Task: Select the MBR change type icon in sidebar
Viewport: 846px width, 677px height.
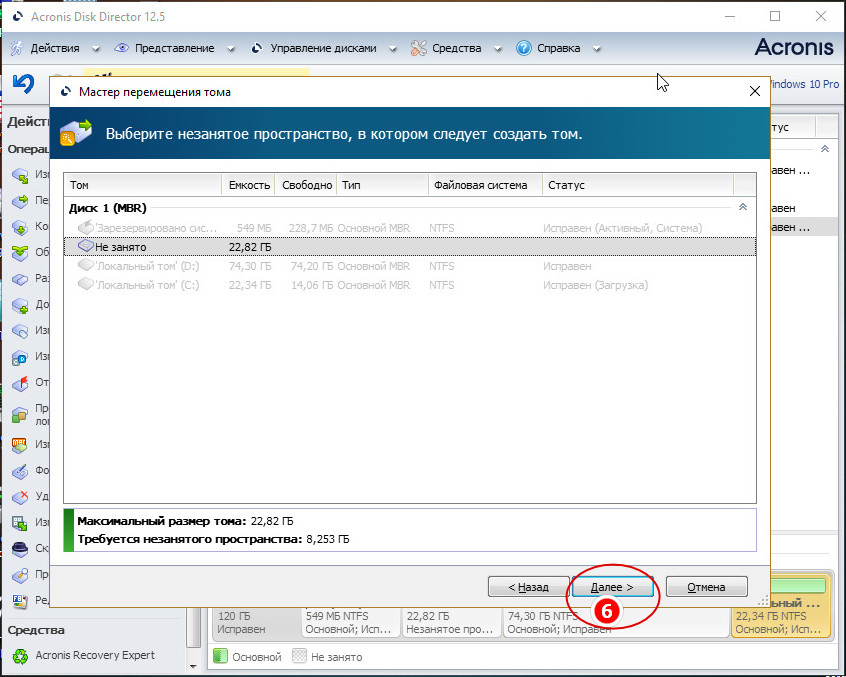Action: click(20, 445)
